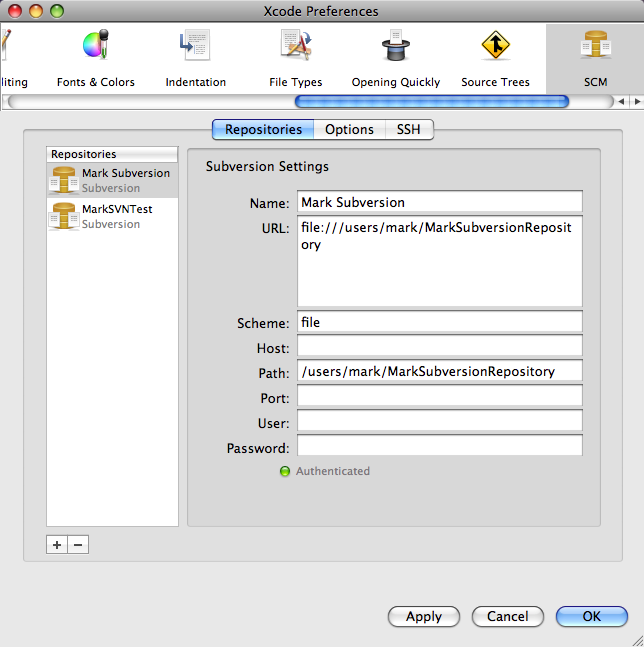Click the Repositories list column header
This screenshot has height=647, width=644.
click(112, 154)
